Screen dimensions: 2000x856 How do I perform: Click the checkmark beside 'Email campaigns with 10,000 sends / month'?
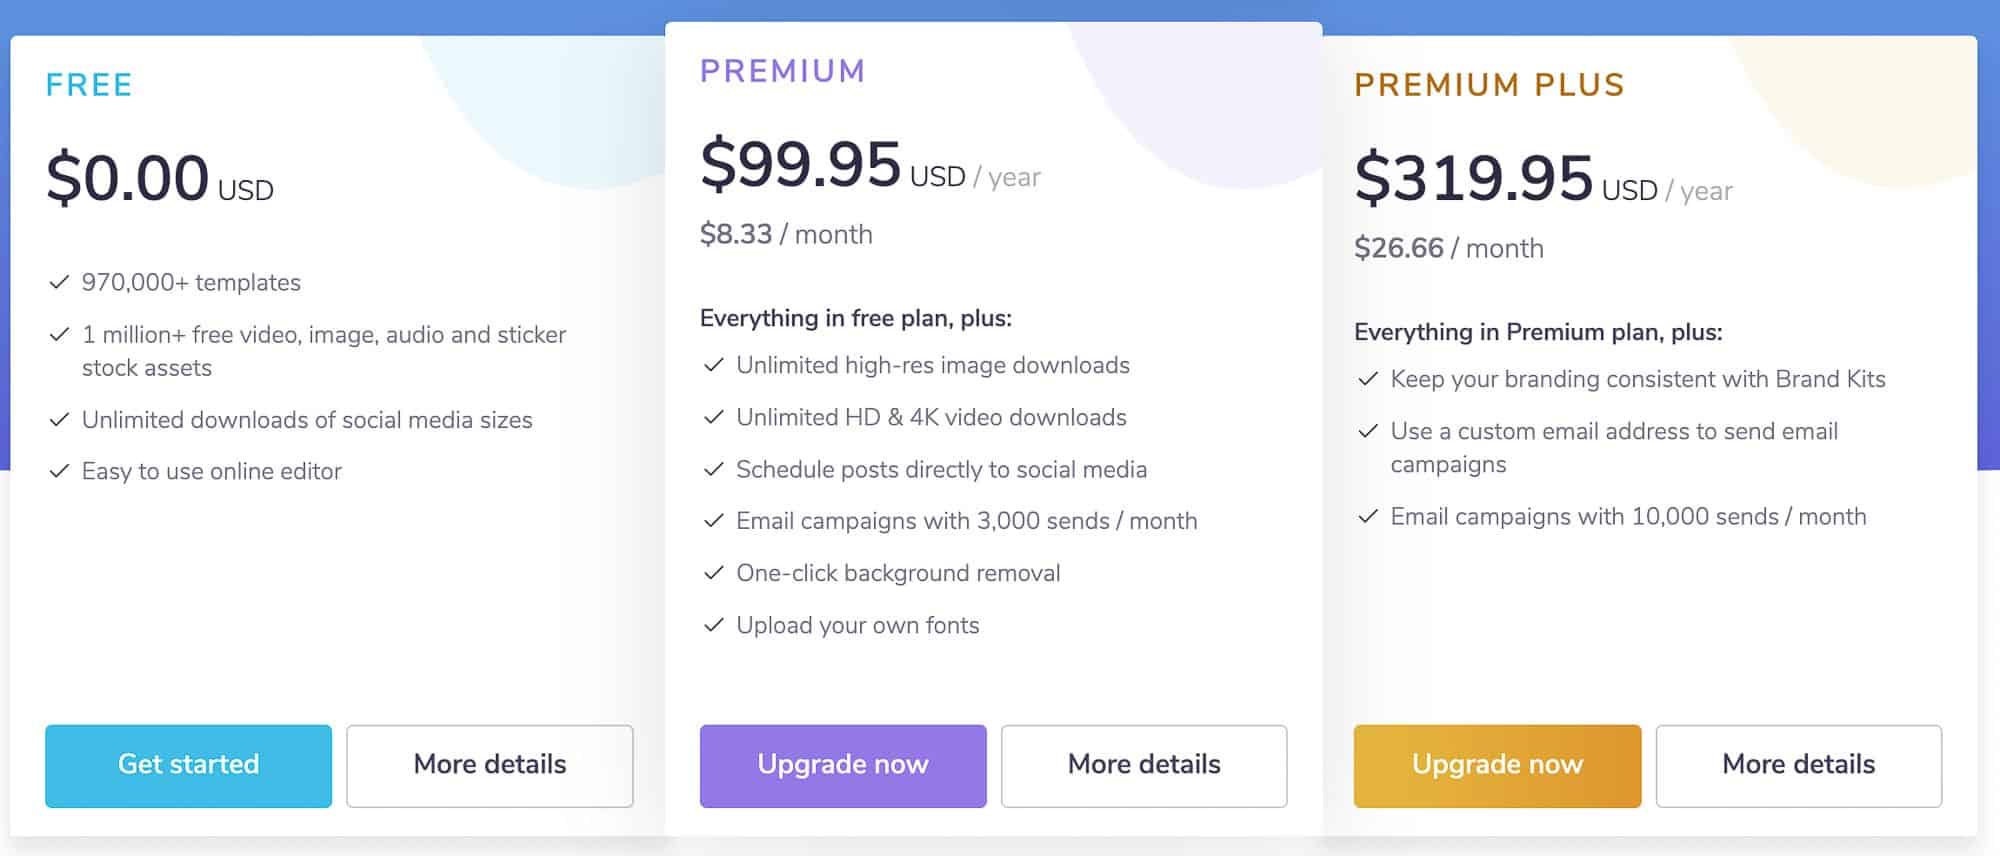point(1367,518)
